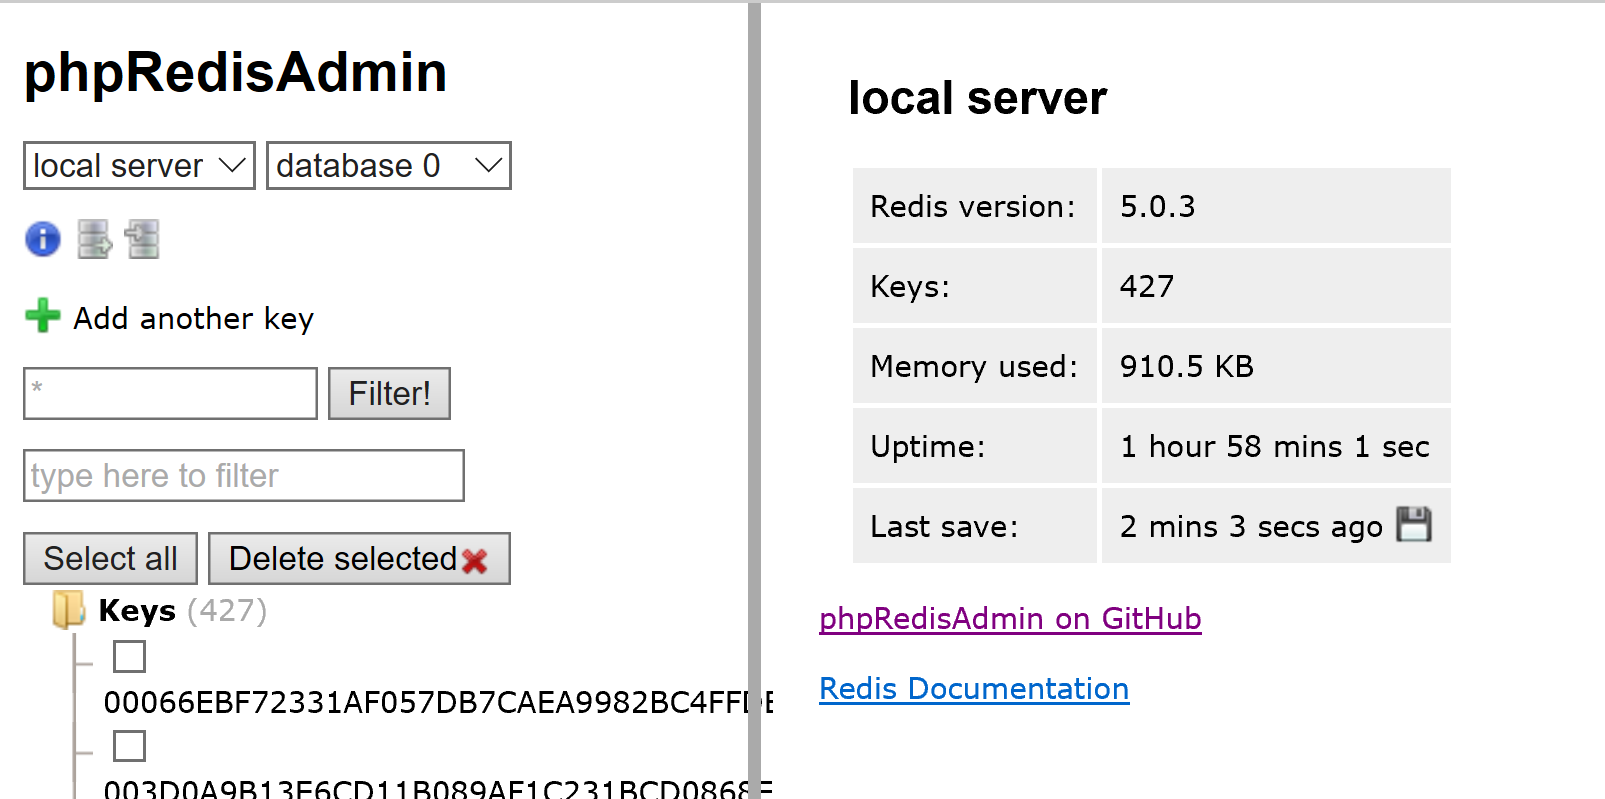Open Add another key link
Screen dimensions: 1605x799
[193, 318]
